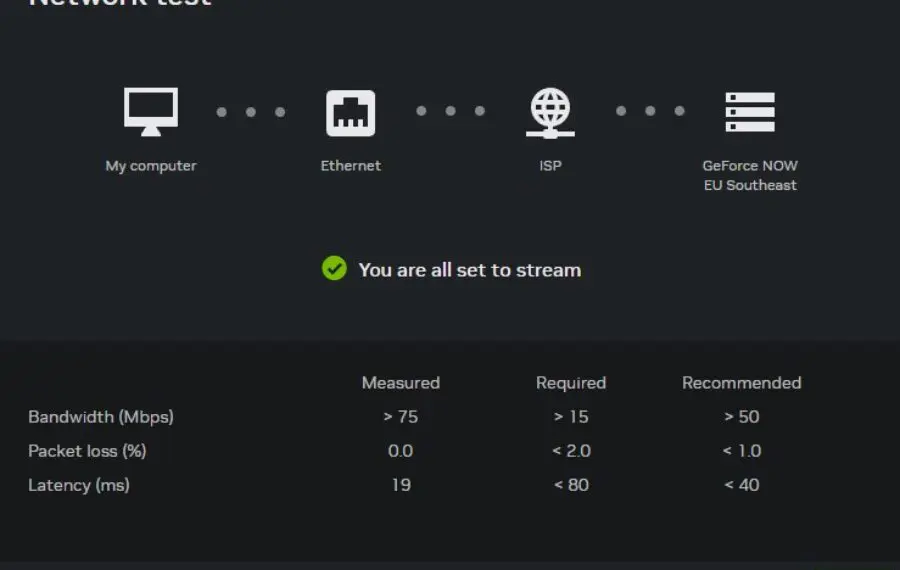Click measured latency value 19
900x570 pixels.
pos(401,485)
